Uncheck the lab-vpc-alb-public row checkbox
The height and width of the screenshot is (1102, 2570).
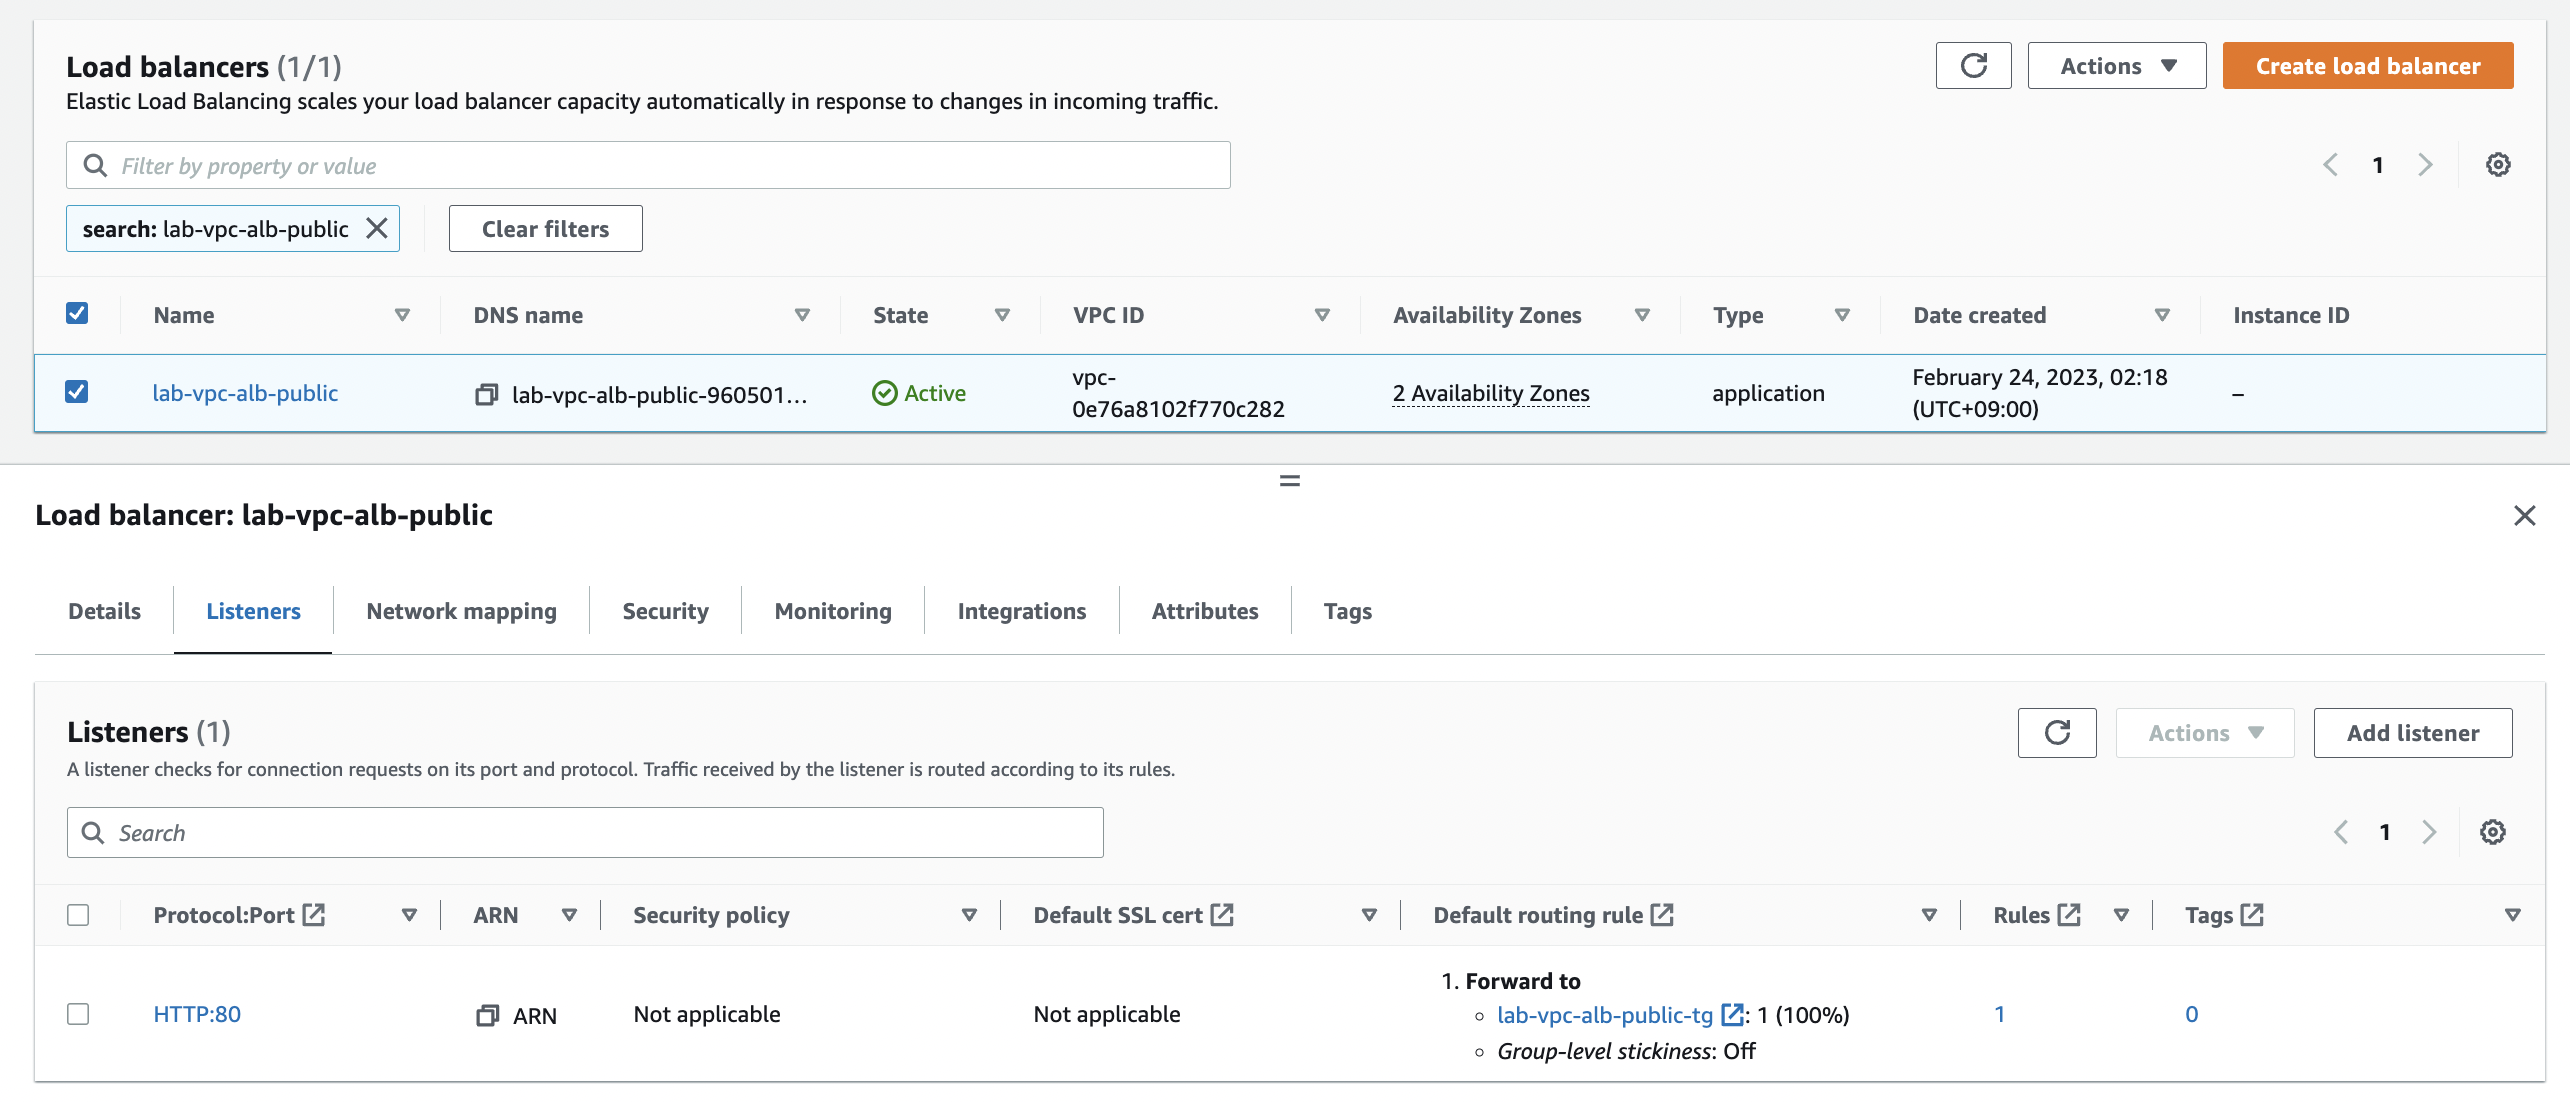click(77, 392)
